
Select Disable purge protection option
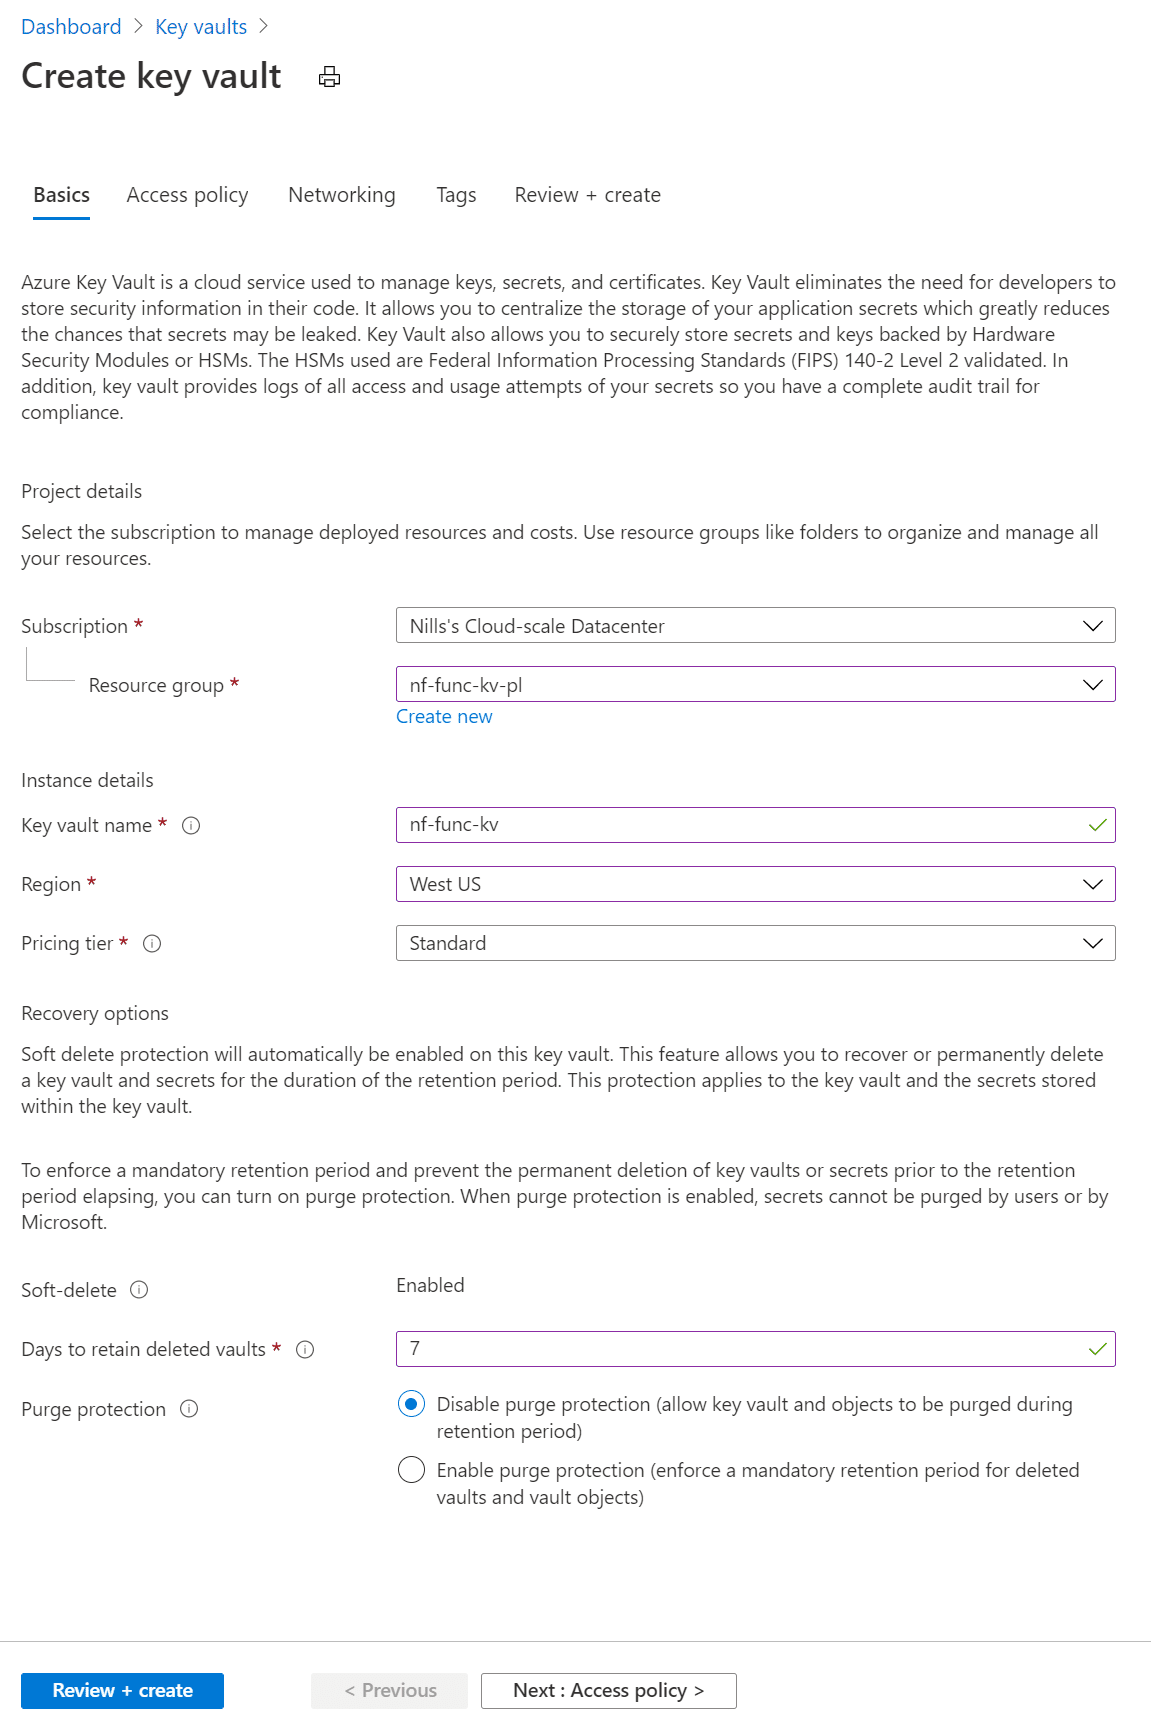pos(411,1405)
